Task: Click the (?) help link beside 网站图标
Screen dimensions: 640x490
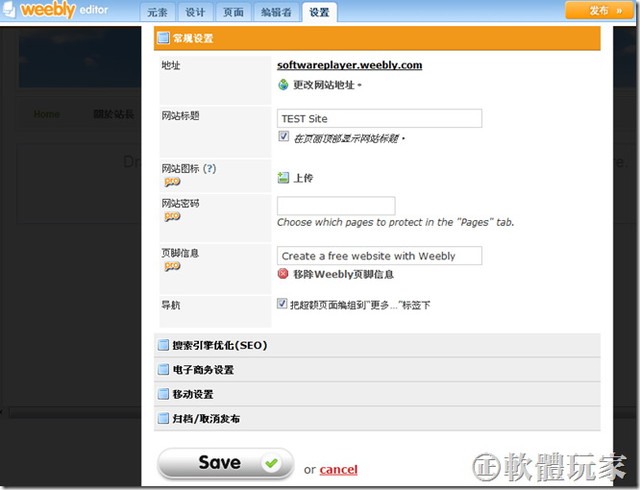Action: click(x=209, y=168)
